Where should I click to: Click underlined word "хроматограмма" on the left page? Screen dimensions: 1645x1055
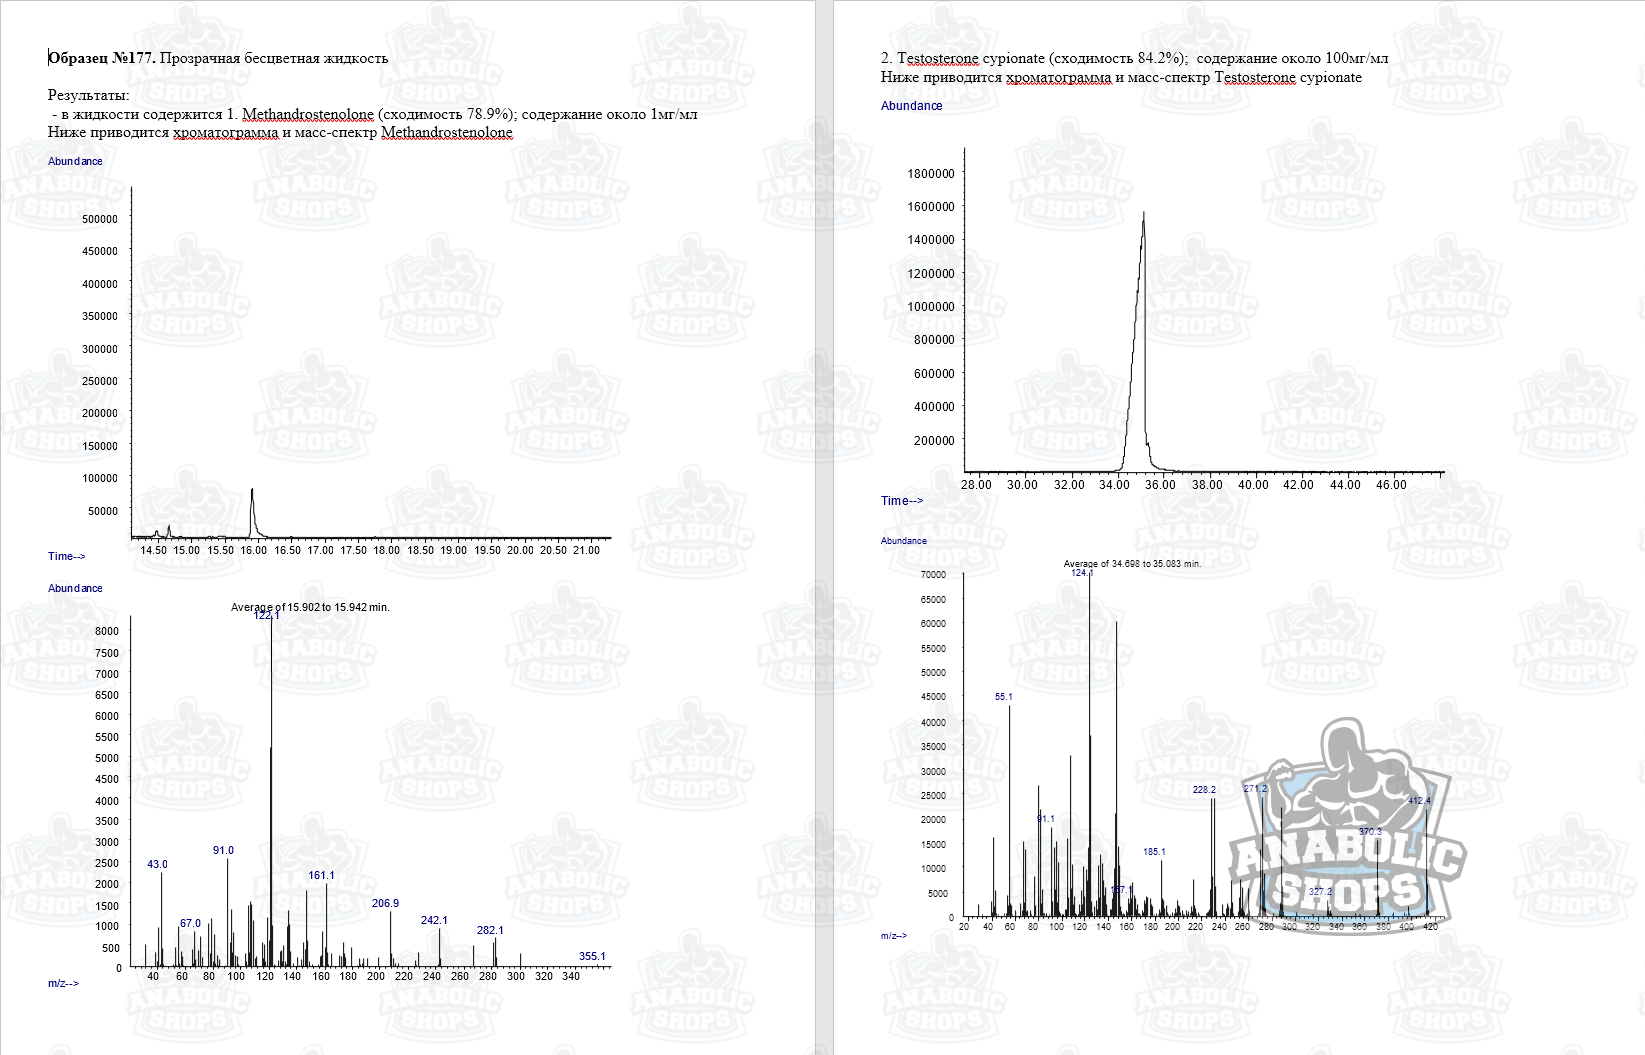click(x=225, y=132)
